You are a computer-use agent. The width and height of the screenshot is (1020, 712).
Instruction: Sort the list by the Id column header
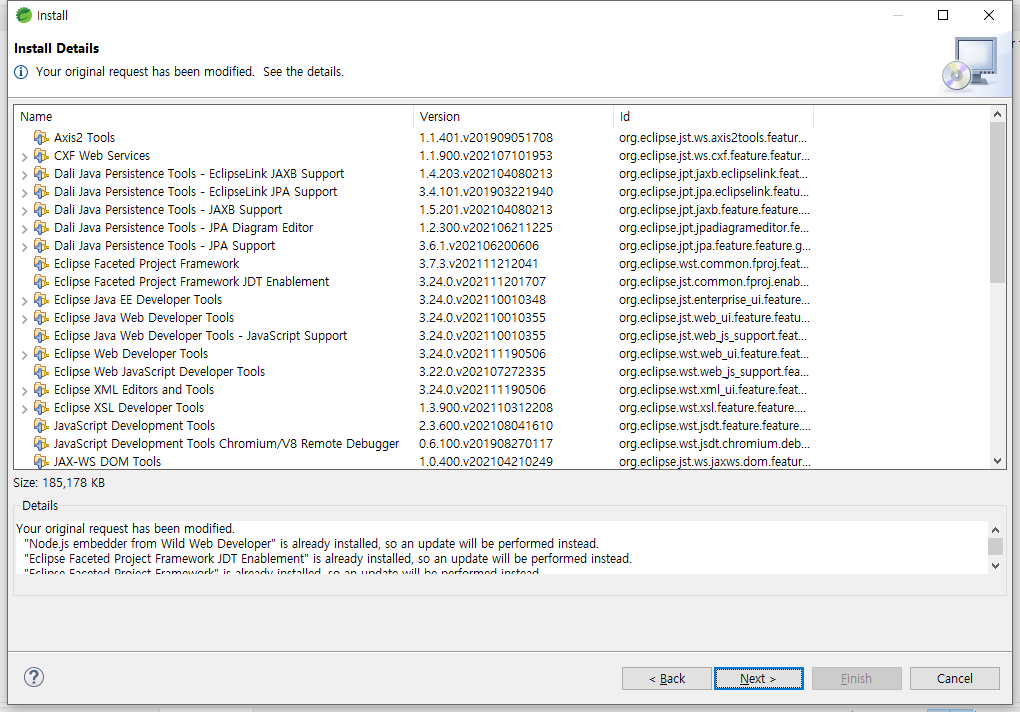713,116
